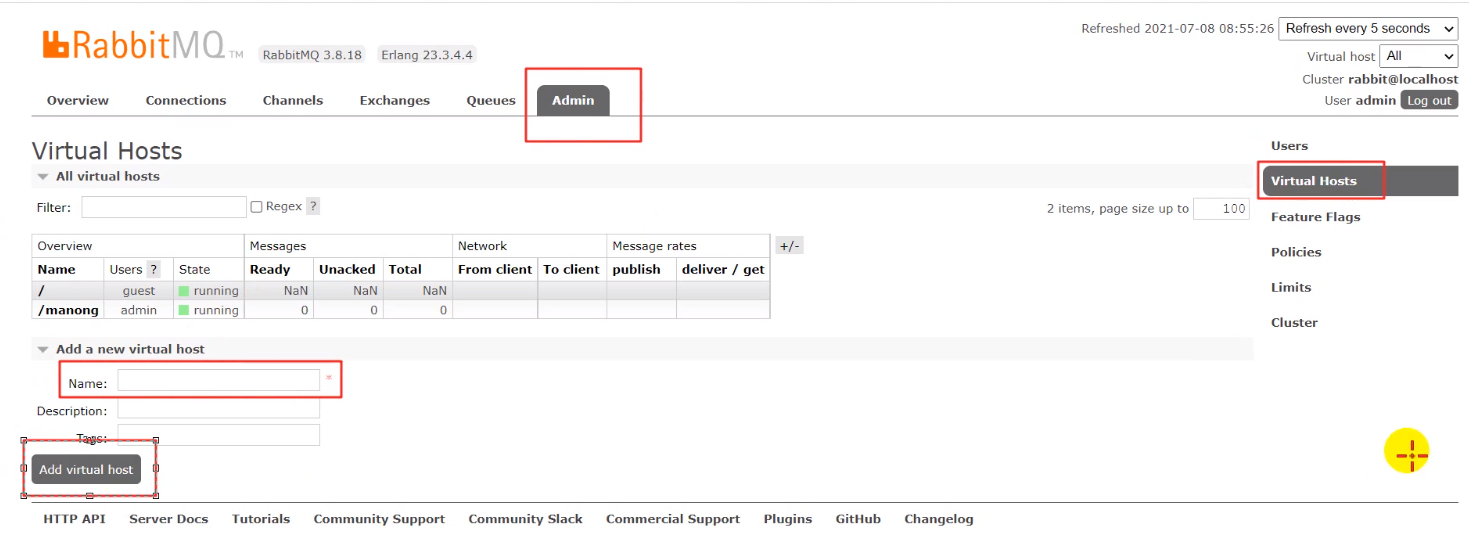Switch to the Overview tab
The width and height of the screenshot is (1469, 552).
click(78, 100)
